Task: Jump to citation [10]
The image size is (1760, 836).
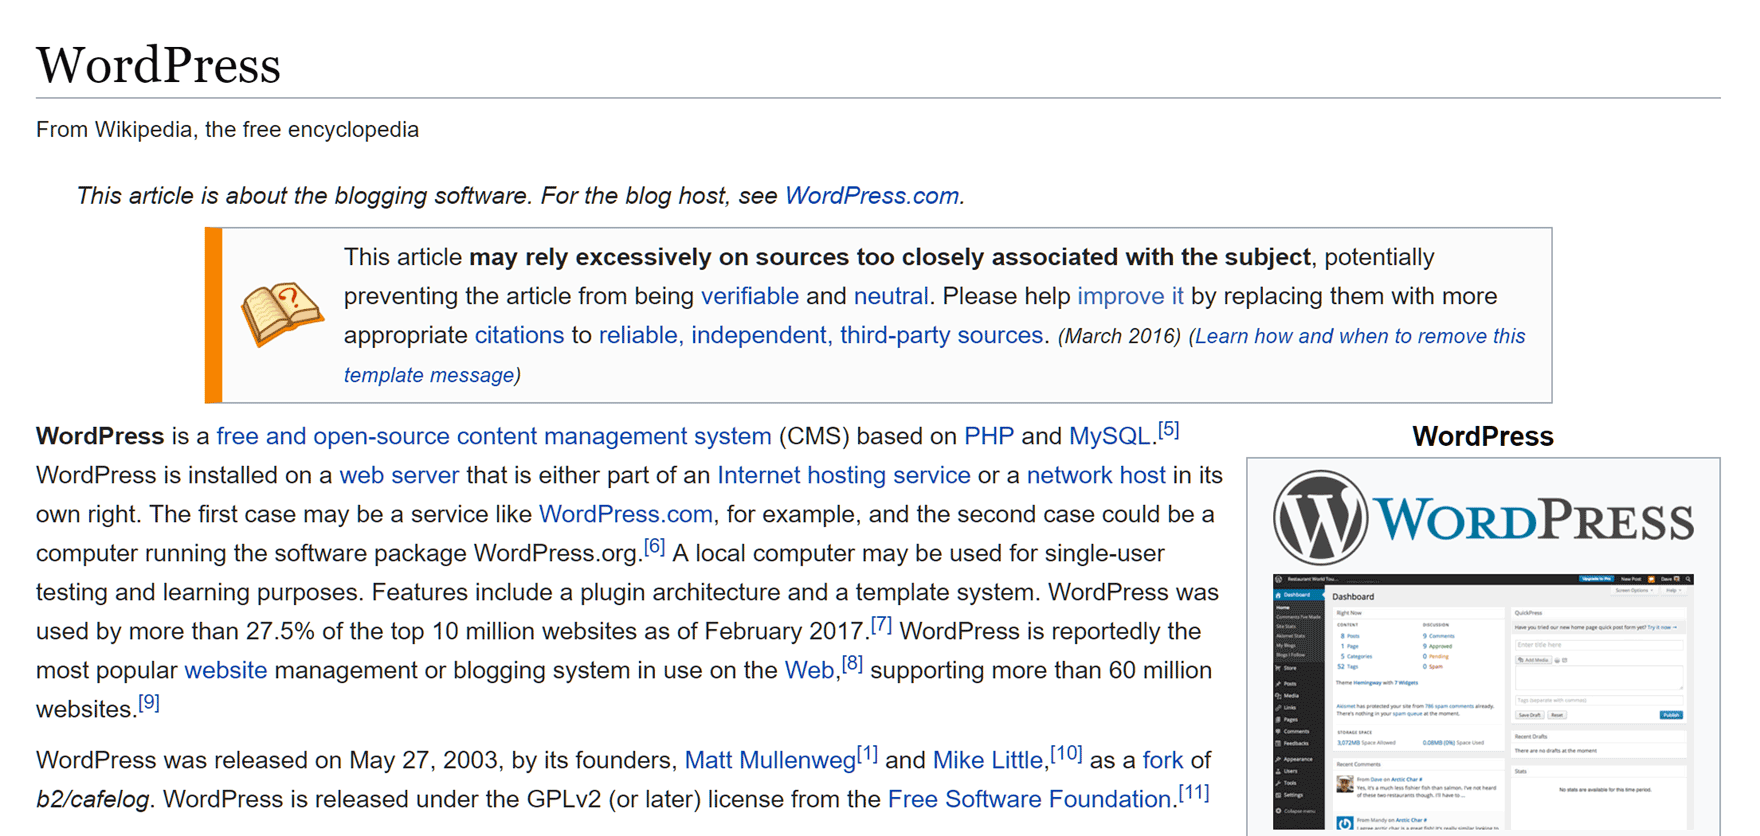Action: coord(1066,754)
